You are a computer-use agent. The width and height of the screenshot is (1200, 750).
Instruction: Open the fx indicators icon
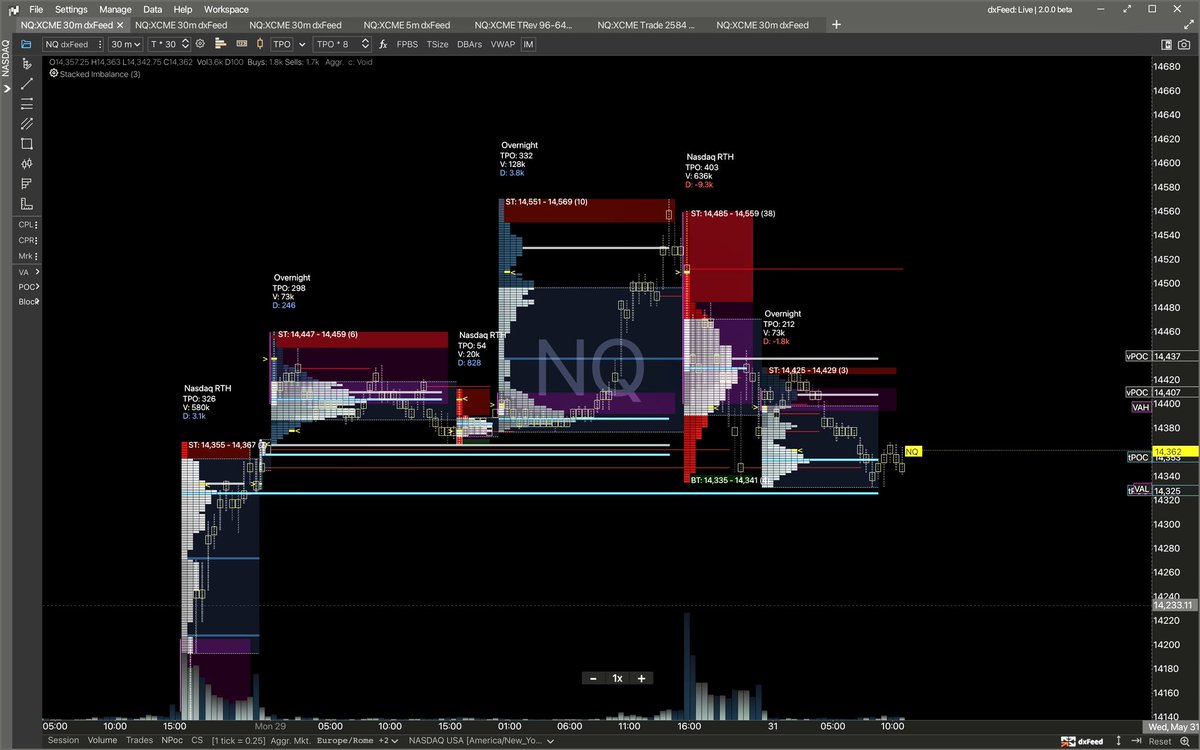[x=383, y=44]
